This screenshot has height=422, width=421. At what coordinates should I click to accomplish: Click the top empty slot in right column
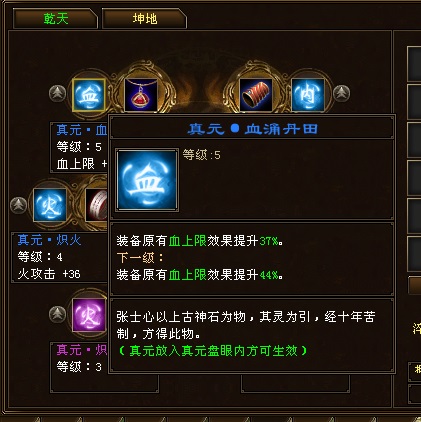tap(414, 64)
